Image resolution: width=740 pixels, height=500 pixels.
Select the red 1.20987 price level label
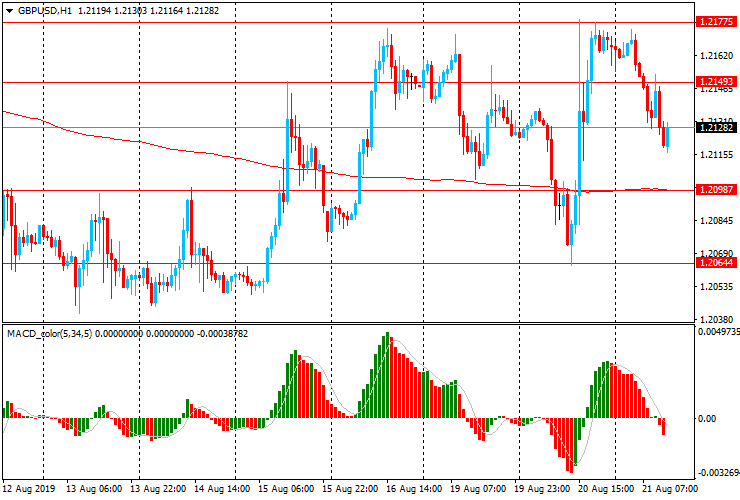pos(716,189)
